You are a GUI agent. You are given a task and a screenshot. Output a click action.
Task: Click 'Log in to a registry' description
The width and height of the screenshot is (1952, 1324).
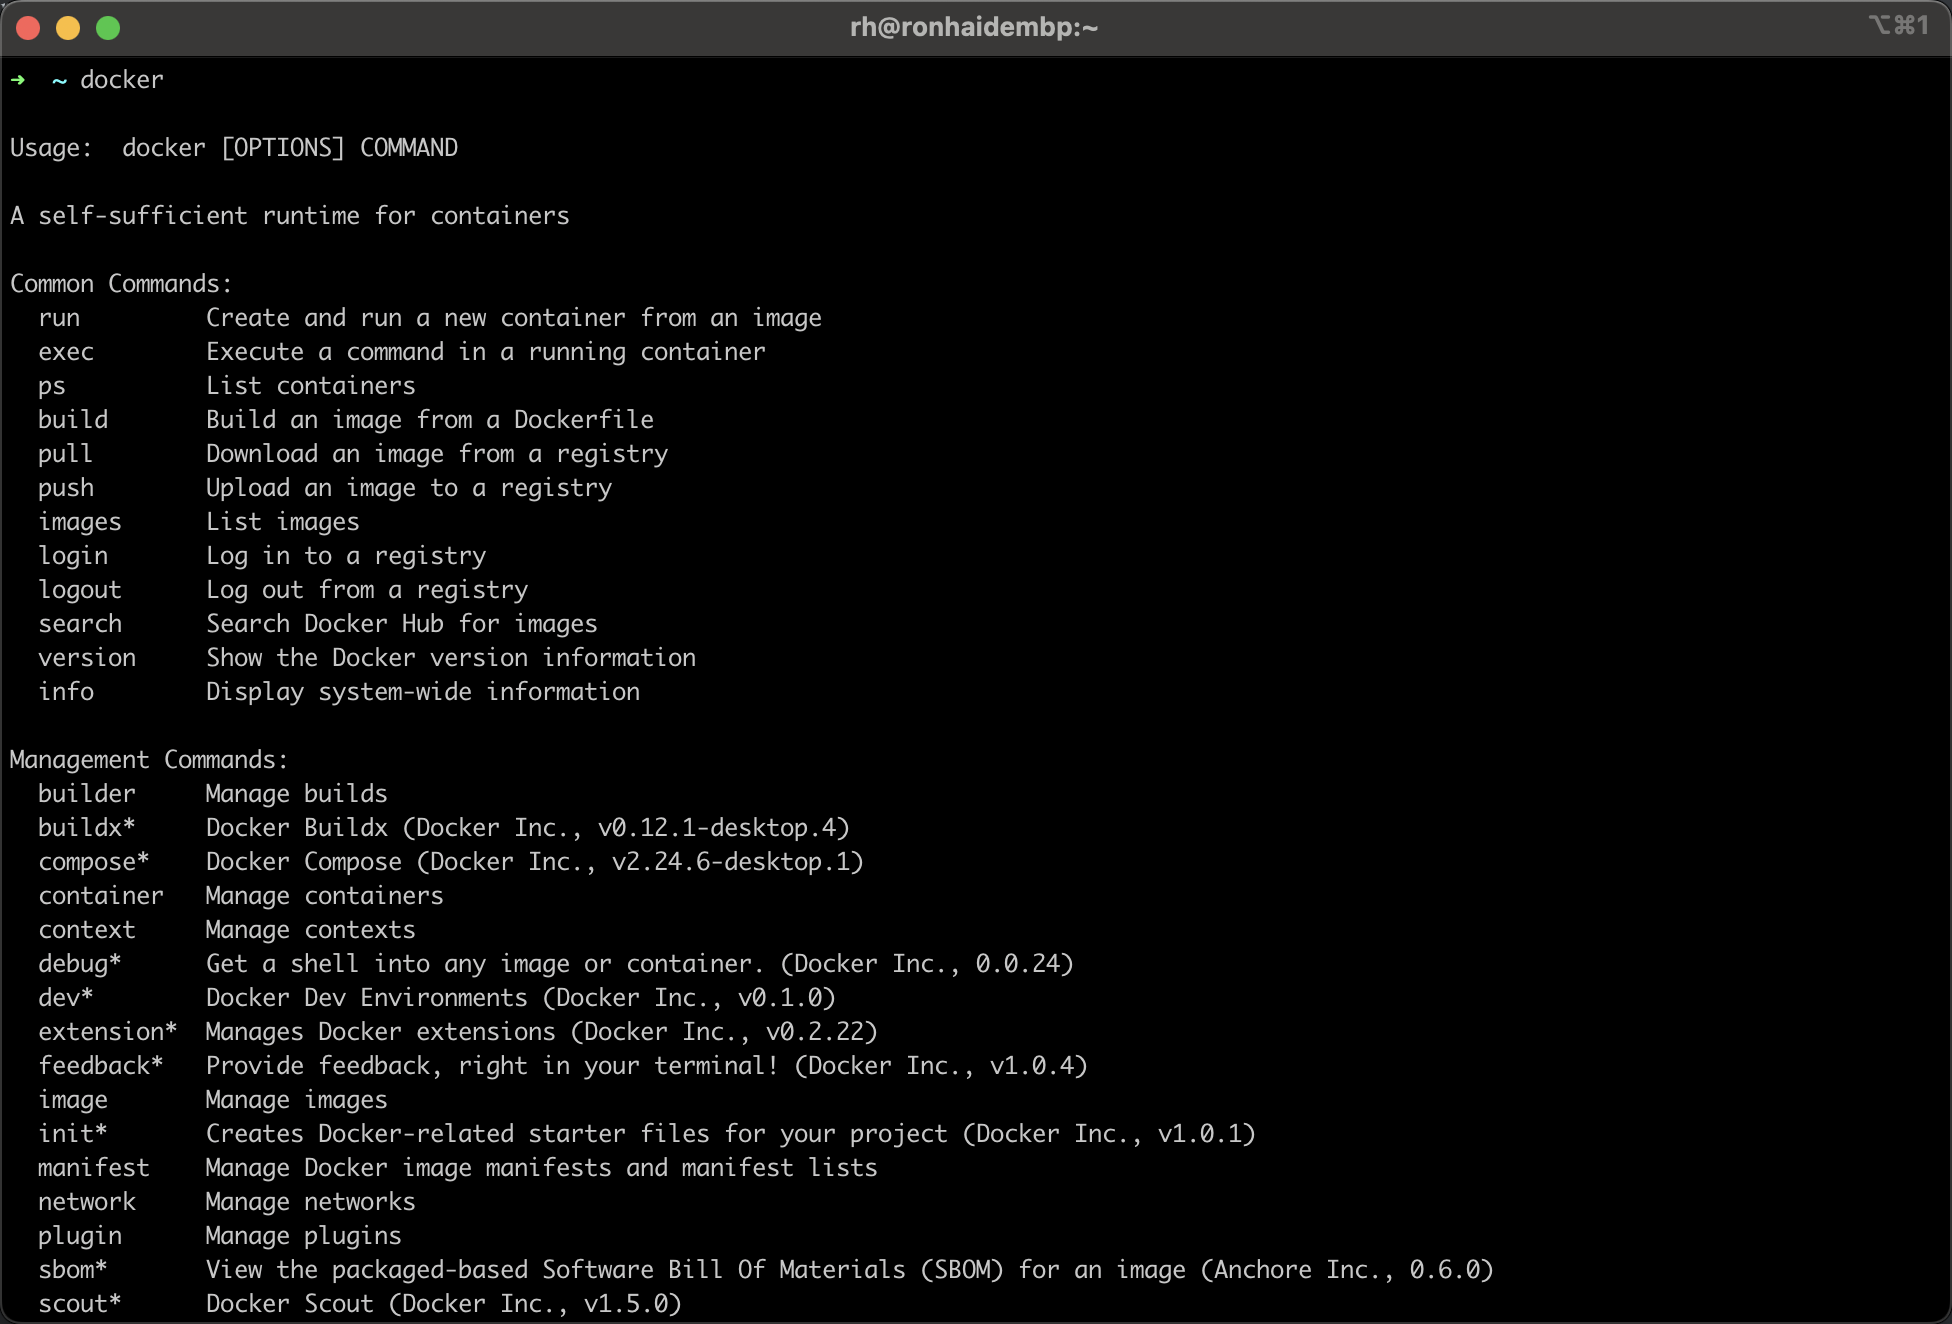point(346,556)
